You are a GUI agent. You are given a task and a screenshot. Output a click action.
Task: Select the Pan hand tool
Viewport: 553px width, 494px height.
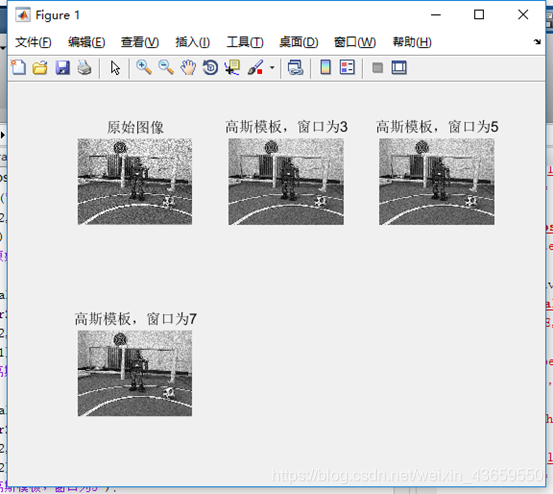pos(188,67)
